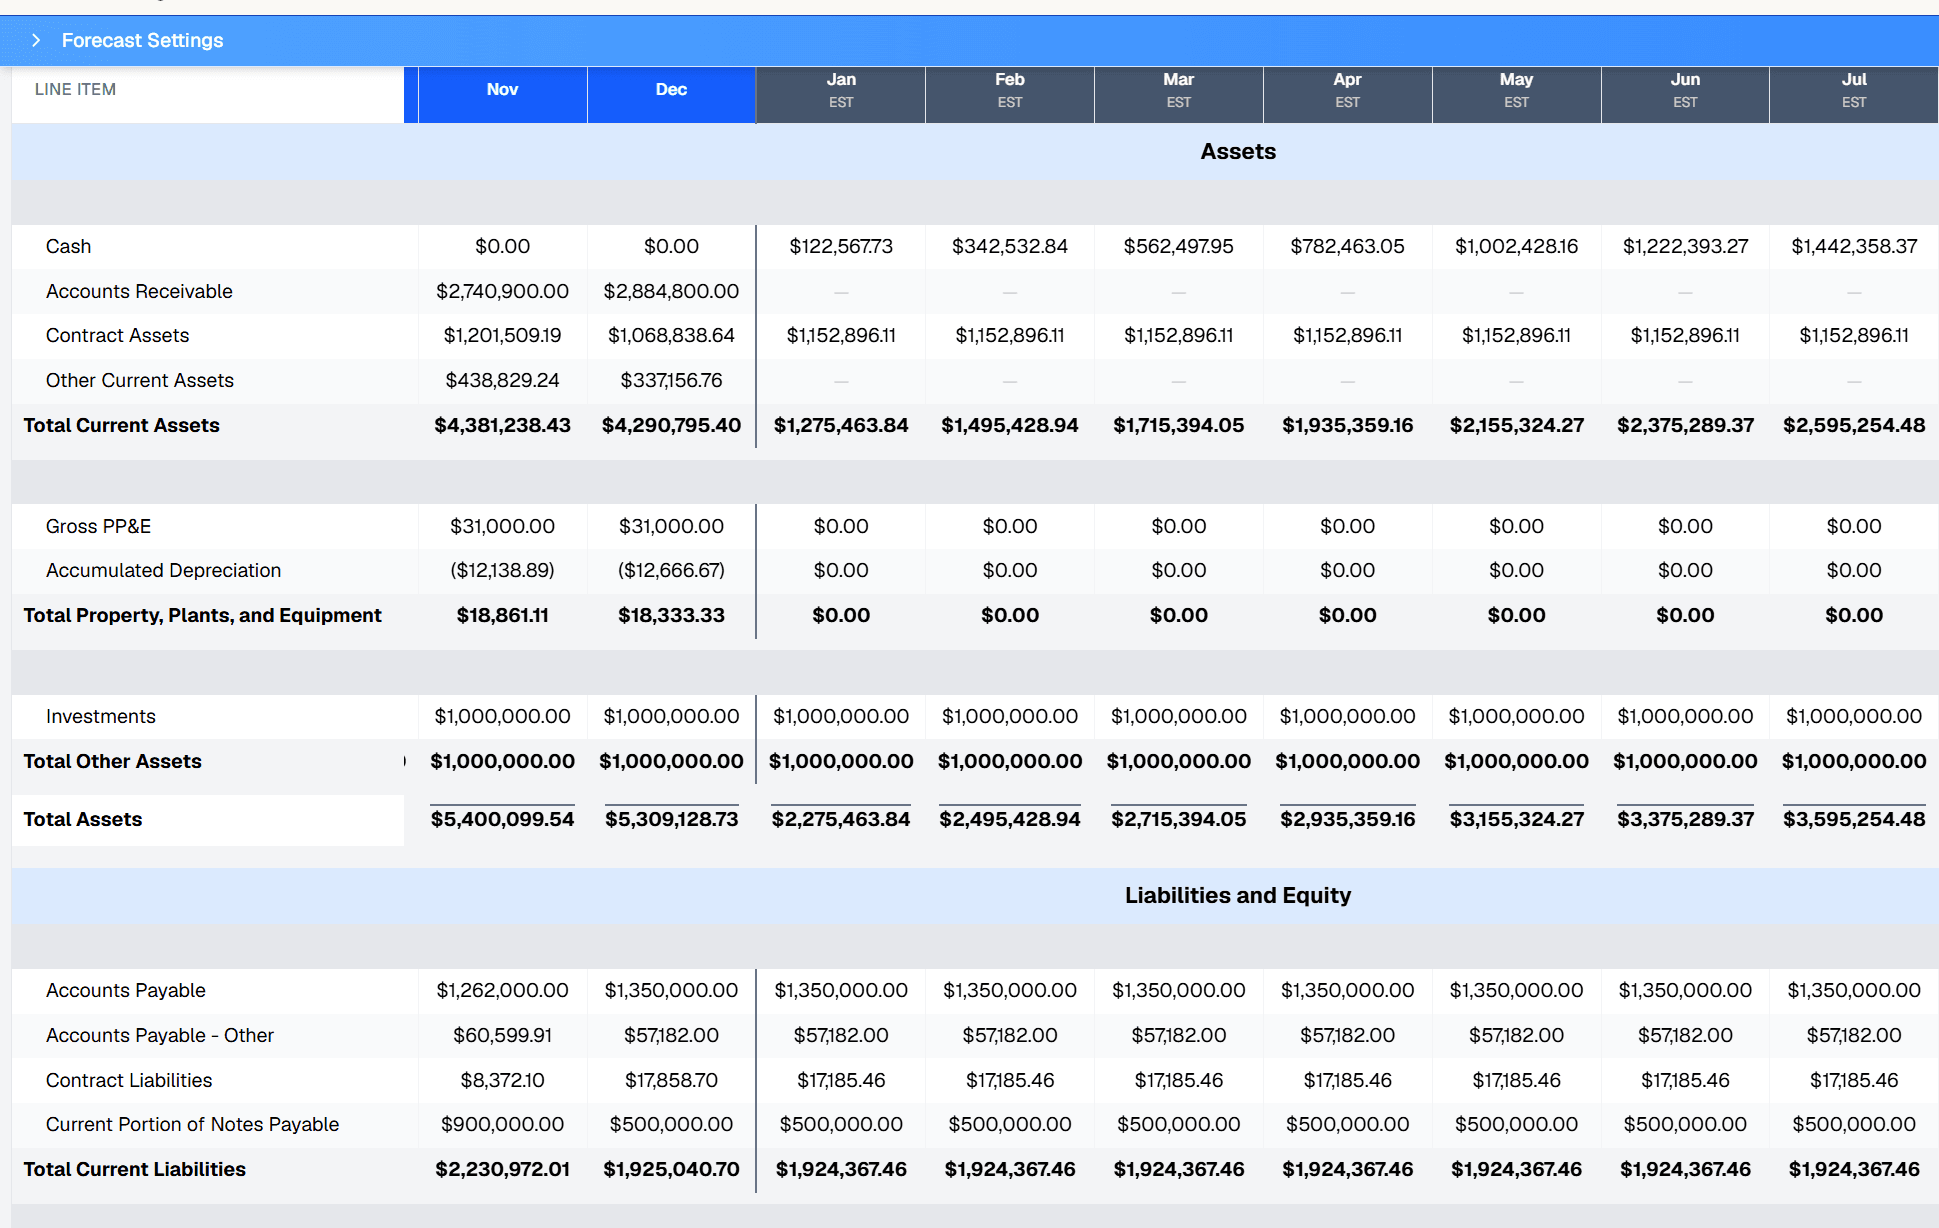The height and width of the screenshot is (1228, 1939).
Task: Select the Feb EST column header
Action: tap(1010, 94)
